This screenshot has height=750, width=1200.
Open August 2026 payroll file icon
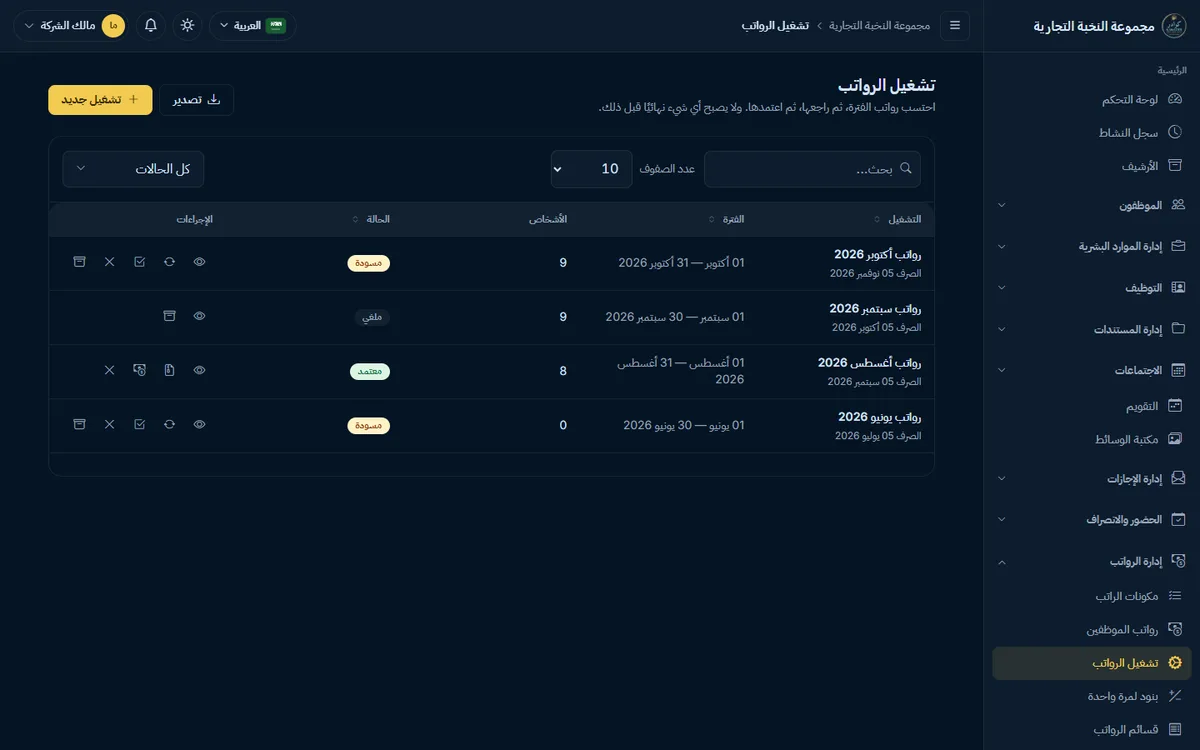(x=170, y=370)
